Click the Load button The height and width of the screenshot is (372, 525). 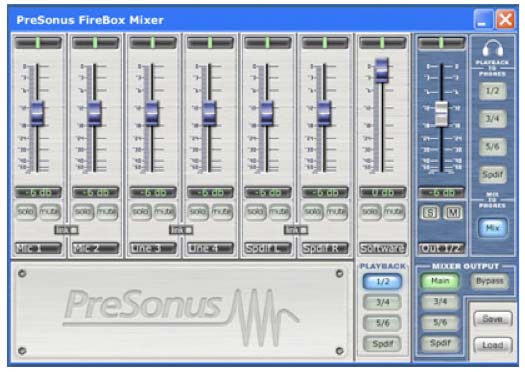point(493,345)
